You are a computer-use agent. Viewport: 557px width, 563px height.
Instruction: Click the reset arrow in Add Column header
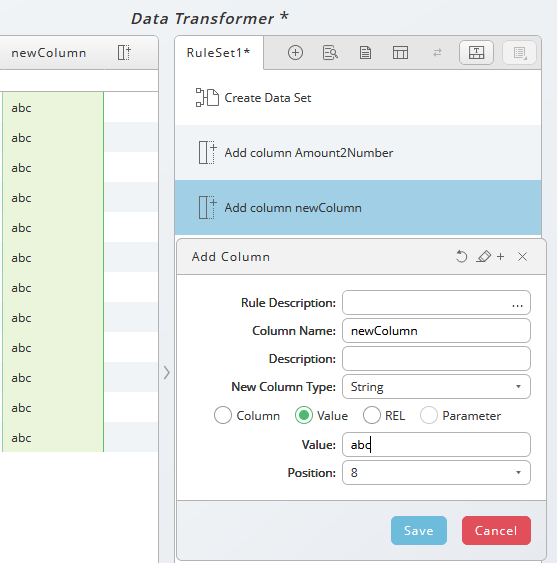461,257
